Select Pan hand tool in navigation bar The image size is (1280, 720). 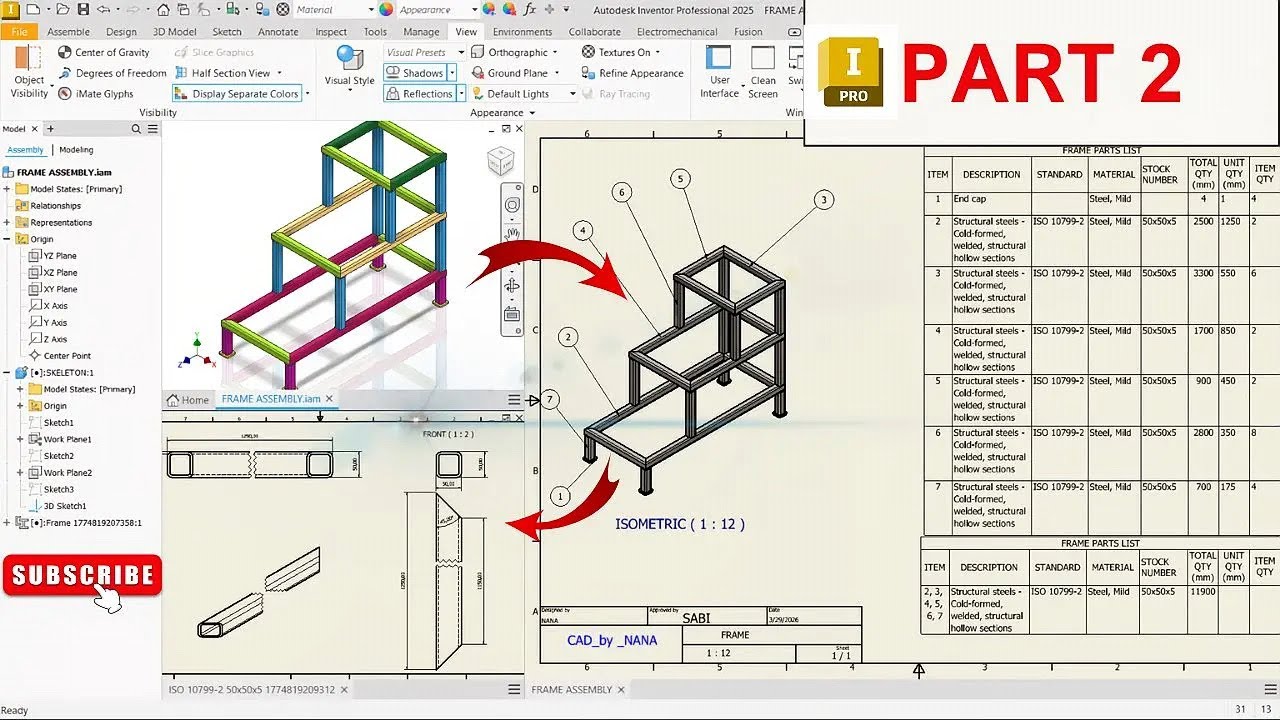512,232
